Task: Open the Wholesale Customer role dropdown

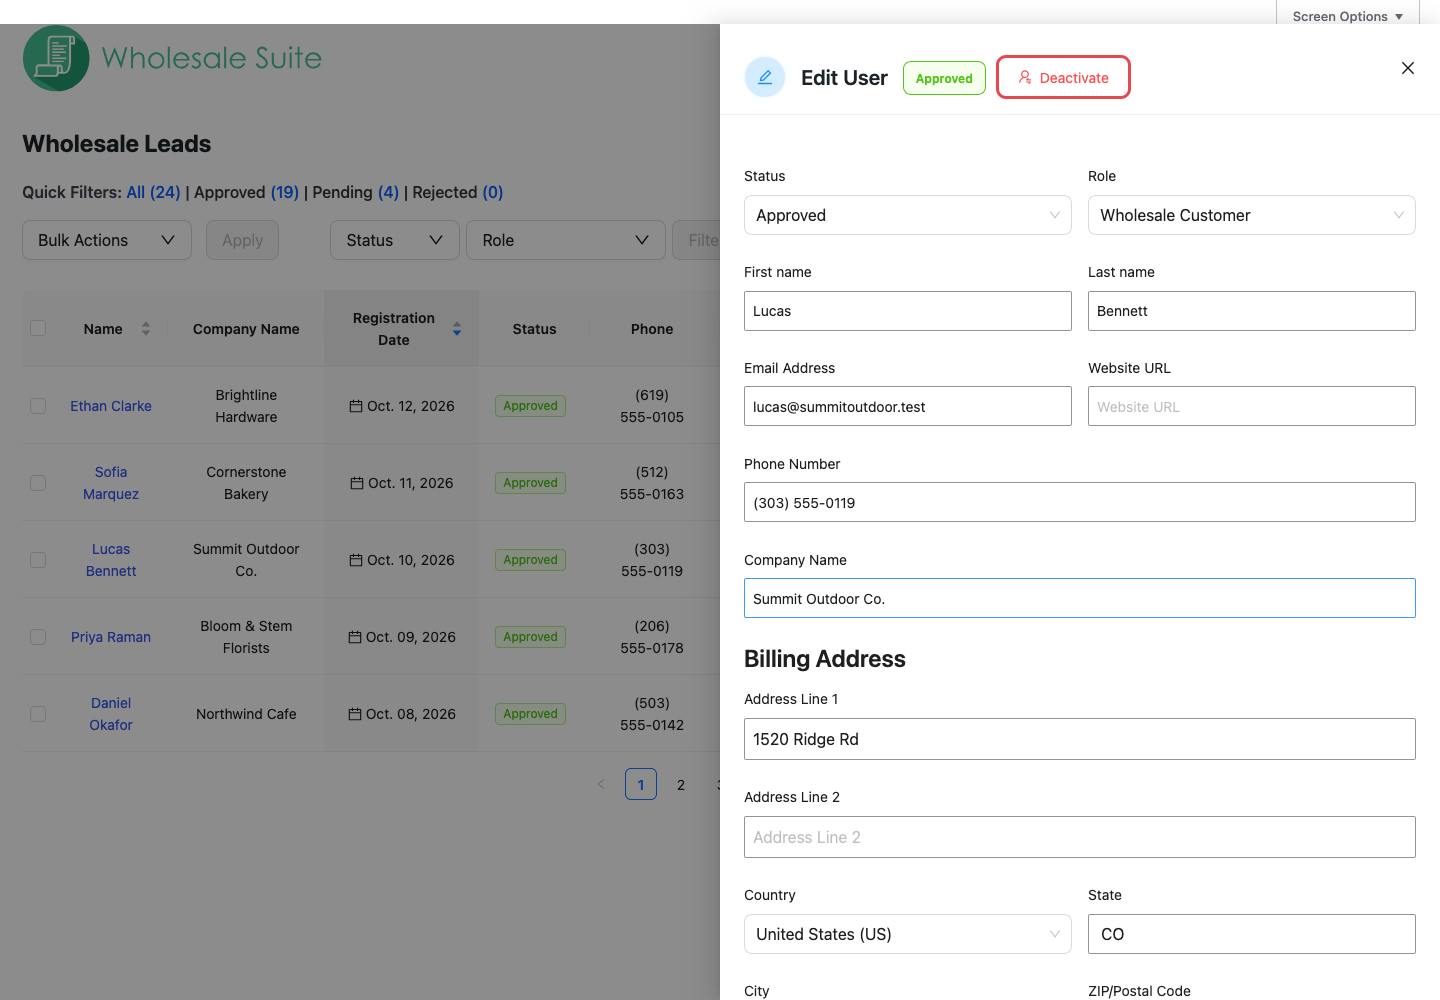Action: [x=1252, y=215]
